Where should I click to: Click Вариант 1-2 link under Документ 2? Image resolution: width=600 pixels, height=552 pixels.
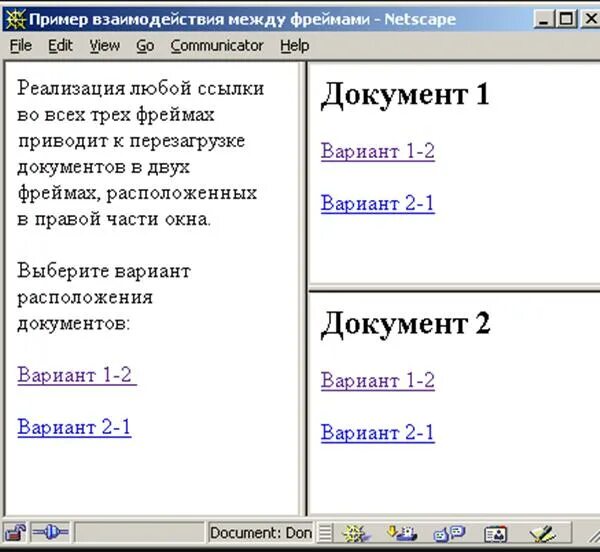click(x=378, y=380)
